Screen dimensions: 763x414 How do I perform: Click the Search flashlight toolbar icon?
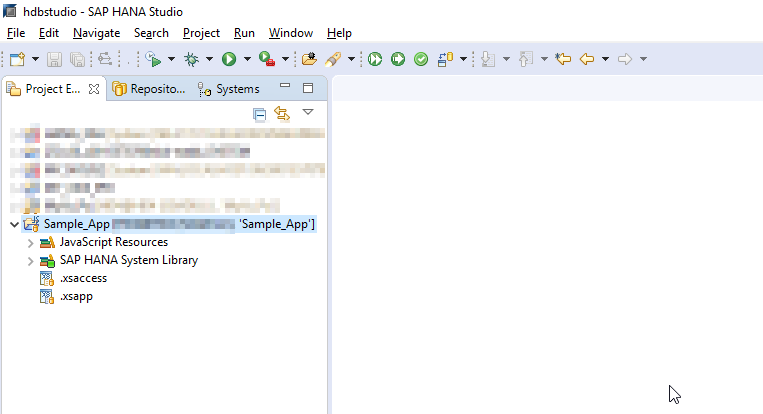tap(333, 59)
